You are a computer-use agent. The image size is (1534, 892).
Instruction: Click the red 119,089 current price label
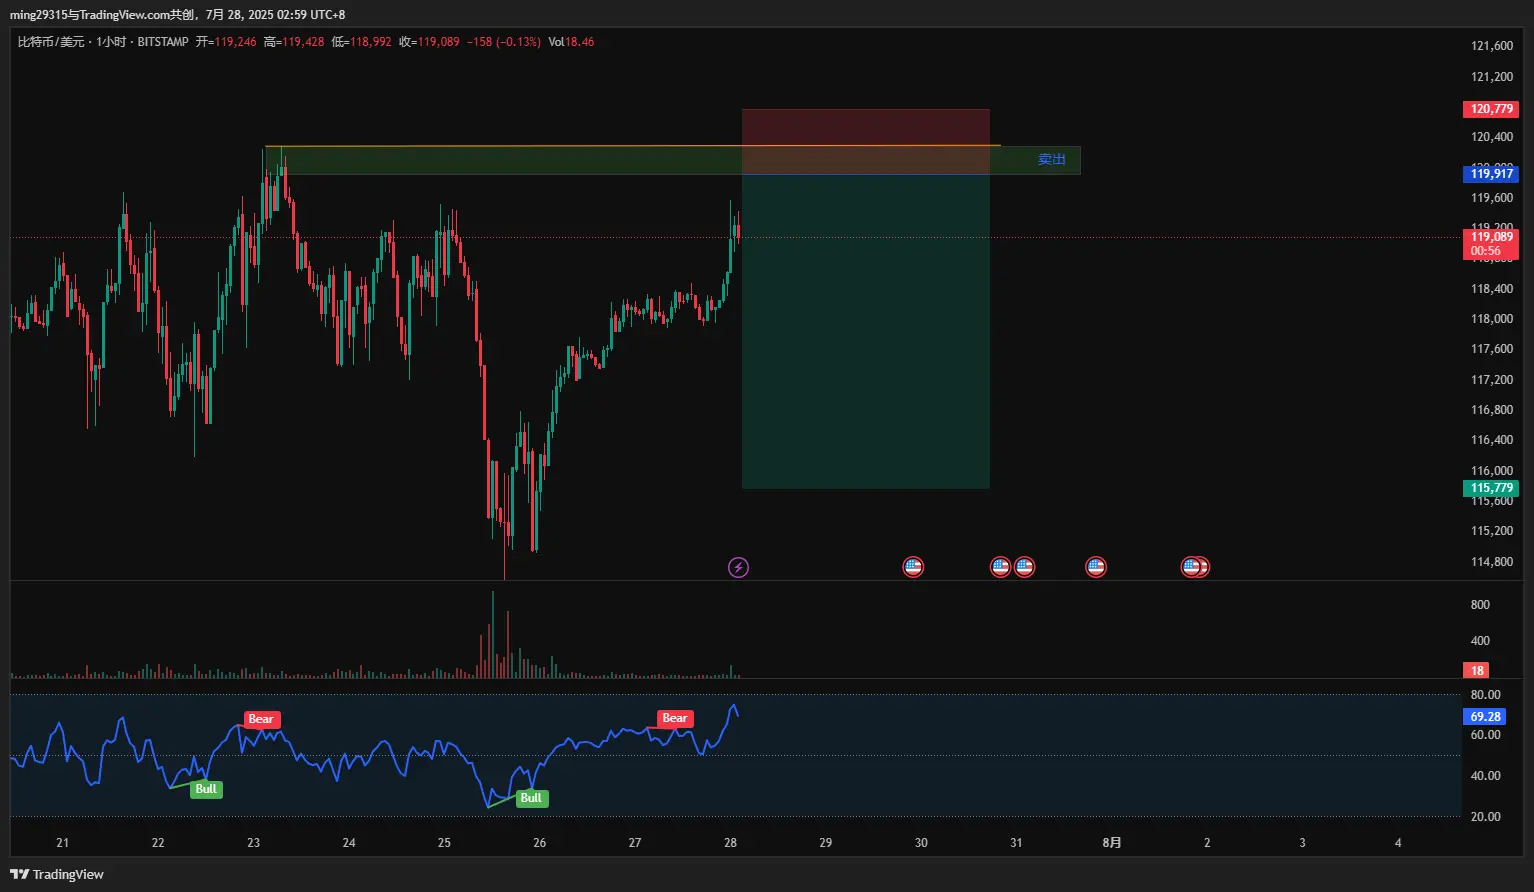pos(1491,244)
